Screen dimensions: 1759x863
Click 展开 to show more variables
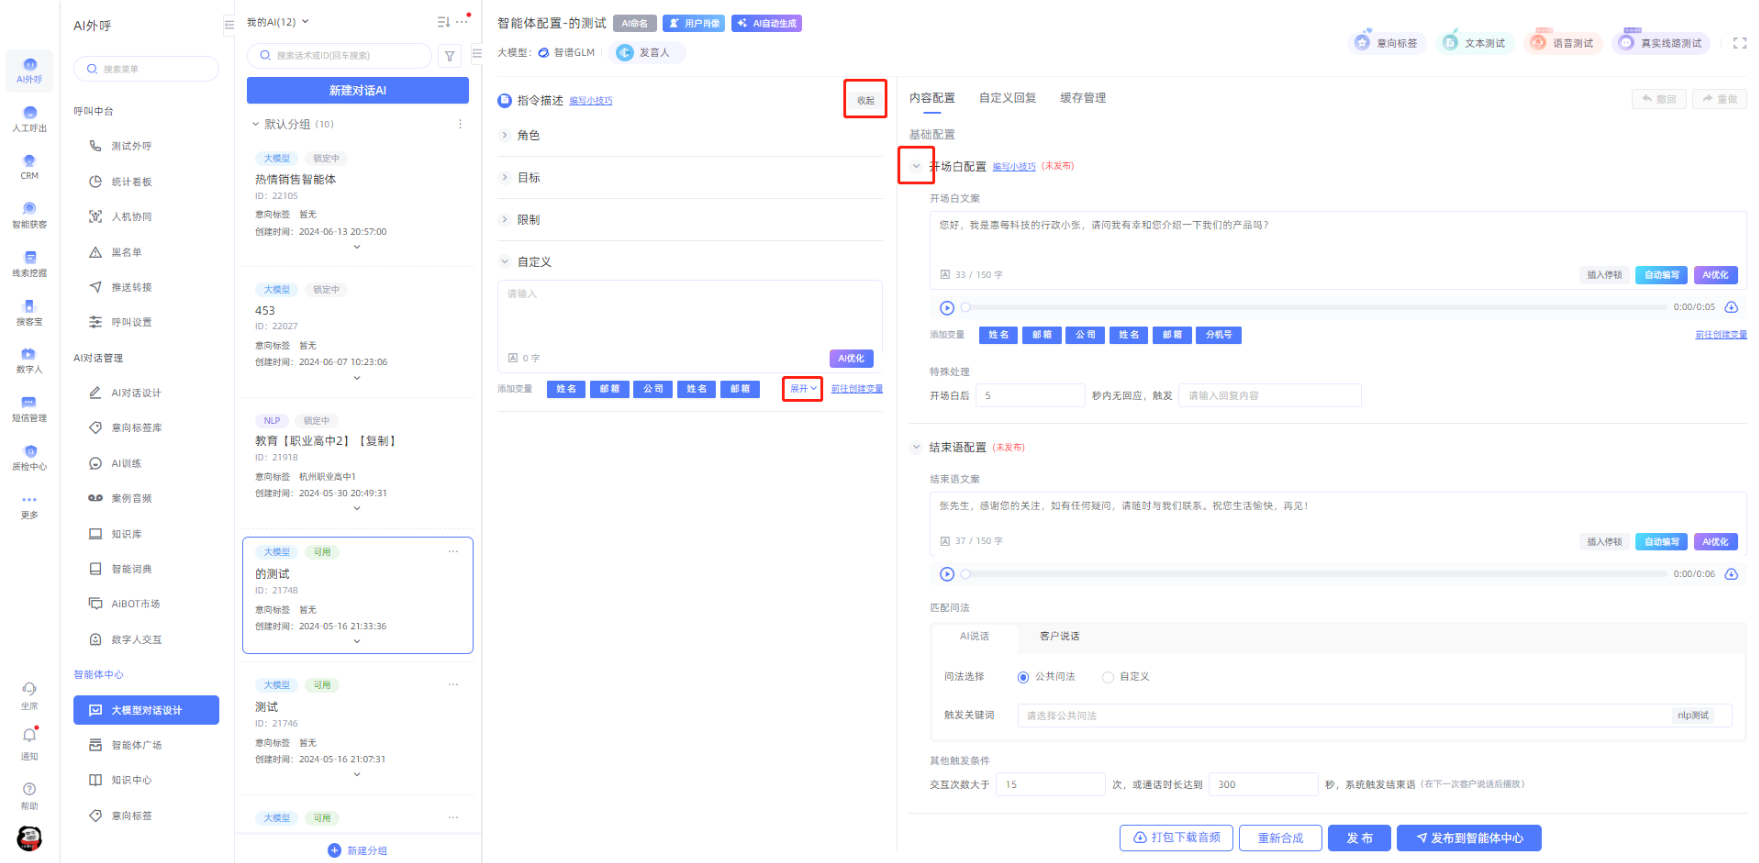point(802,388)
